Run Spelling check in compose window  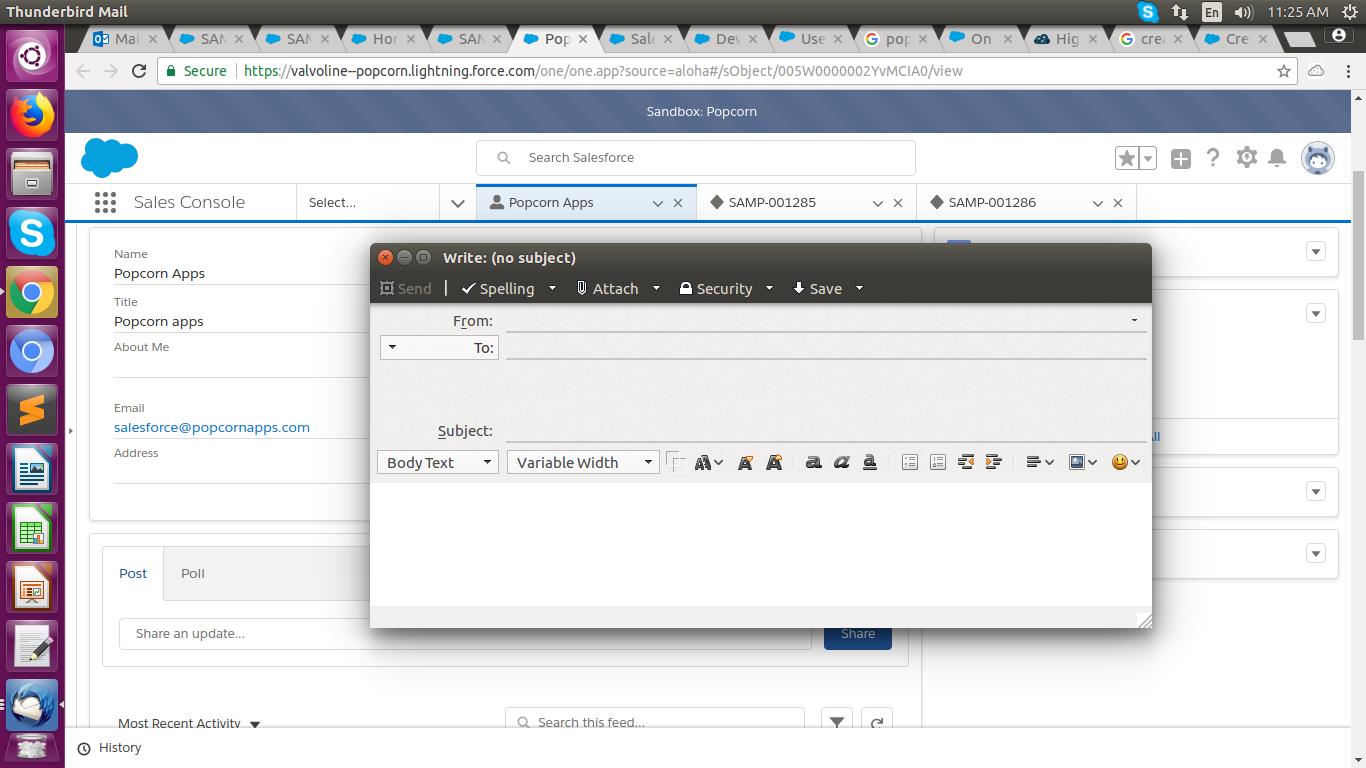pos(498,288)
